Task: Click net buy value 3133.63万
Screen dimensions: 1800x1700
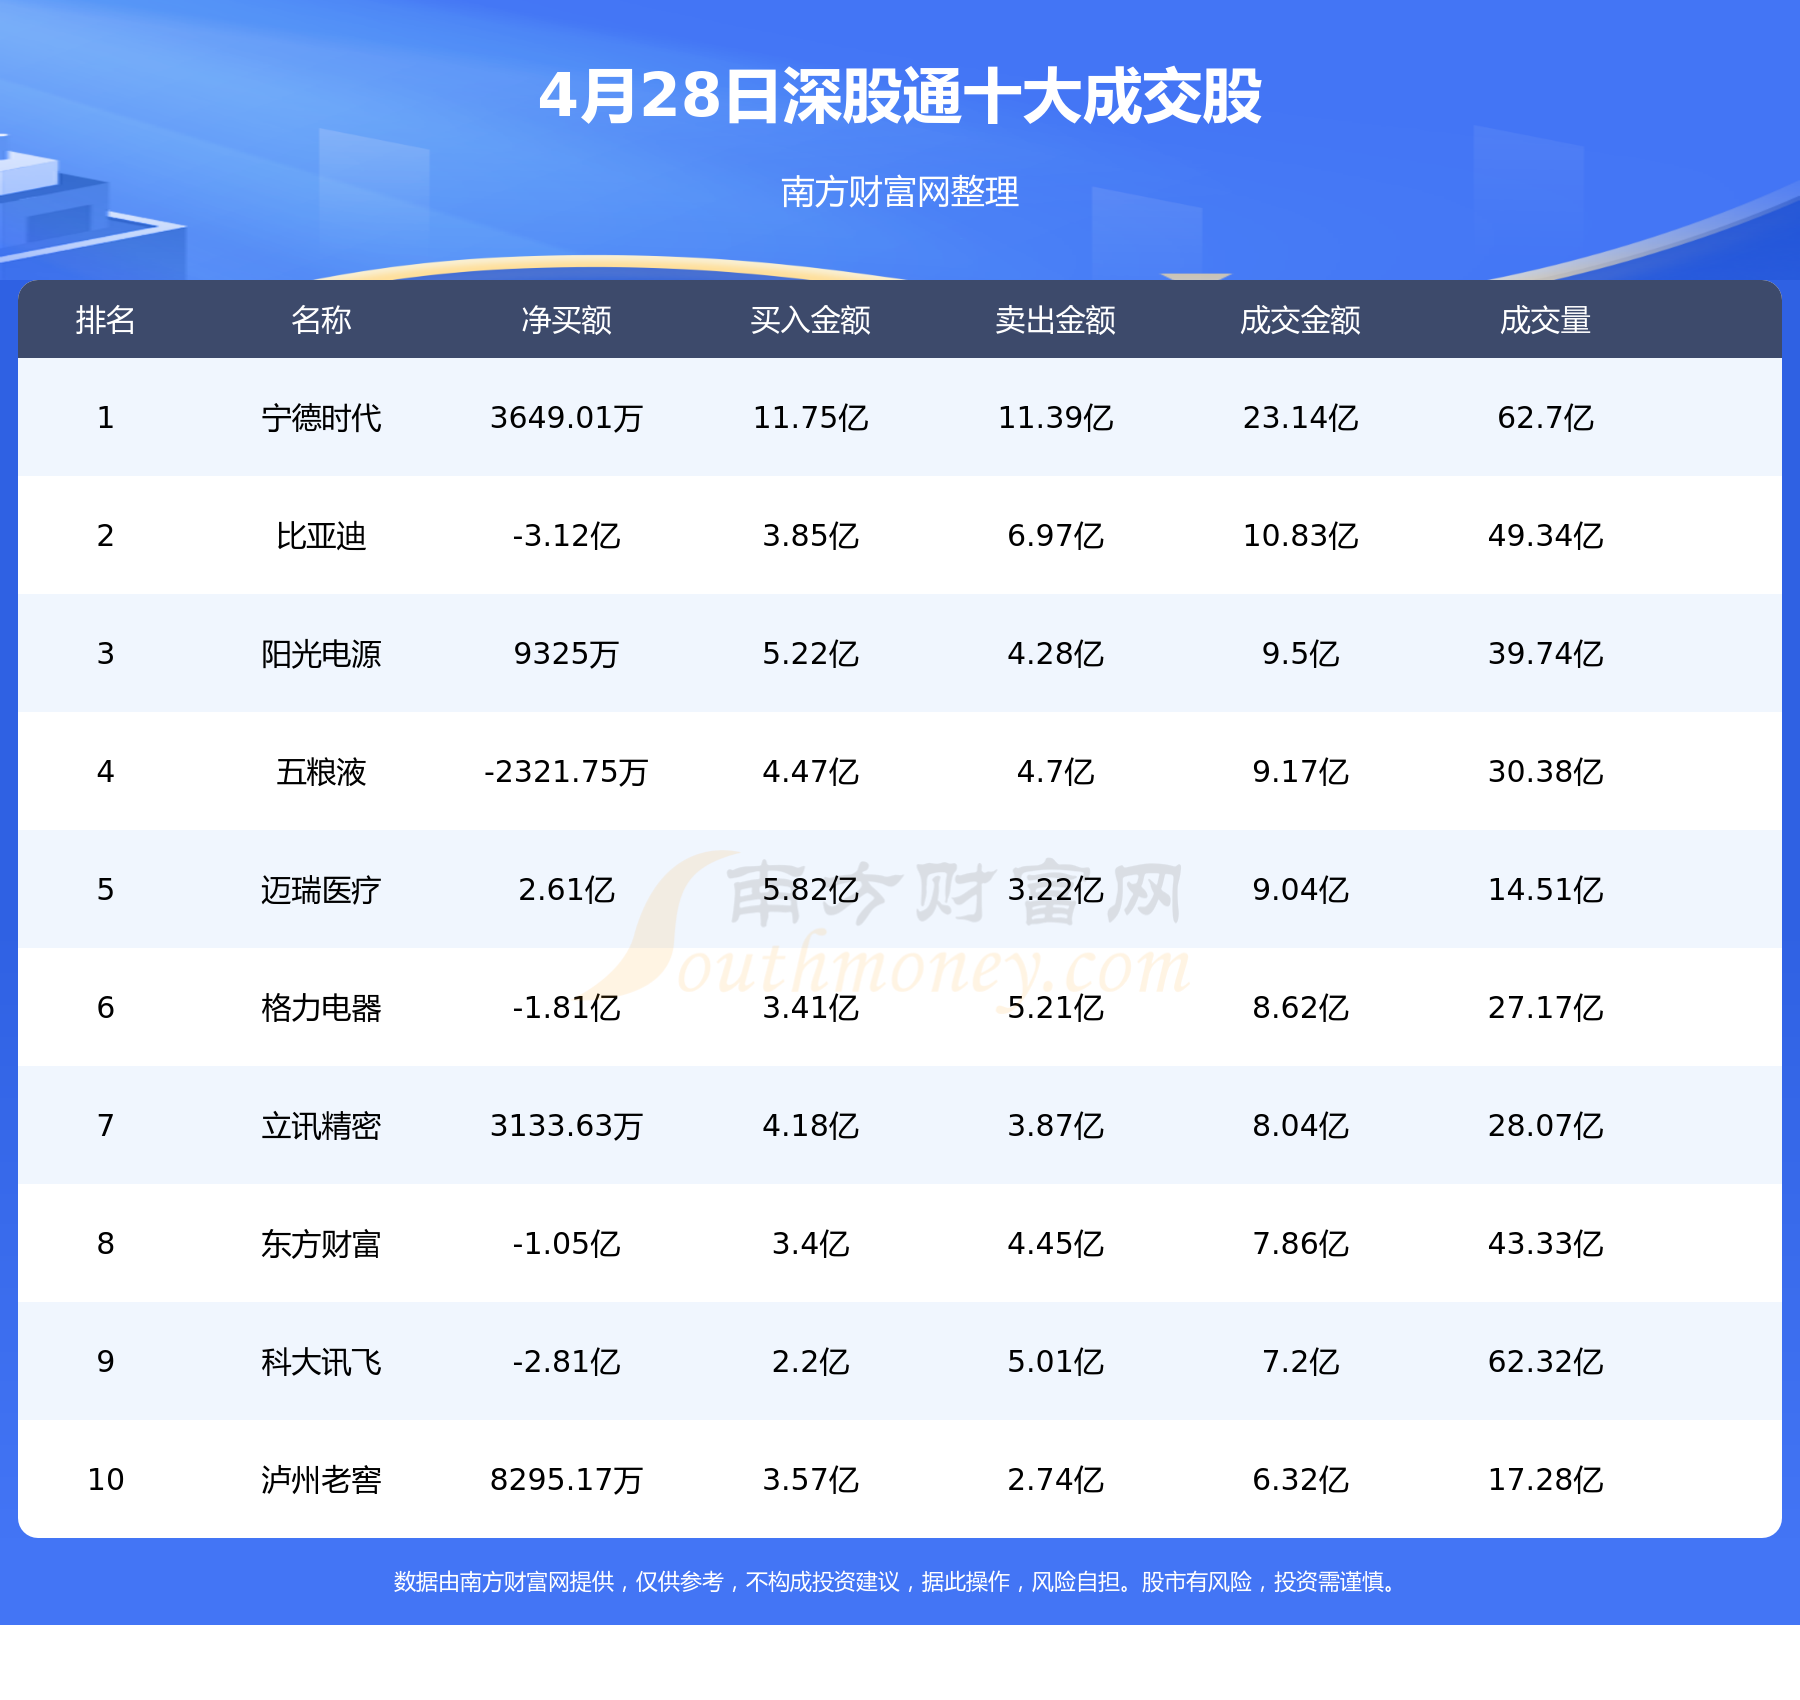Action: point(566,1126)
